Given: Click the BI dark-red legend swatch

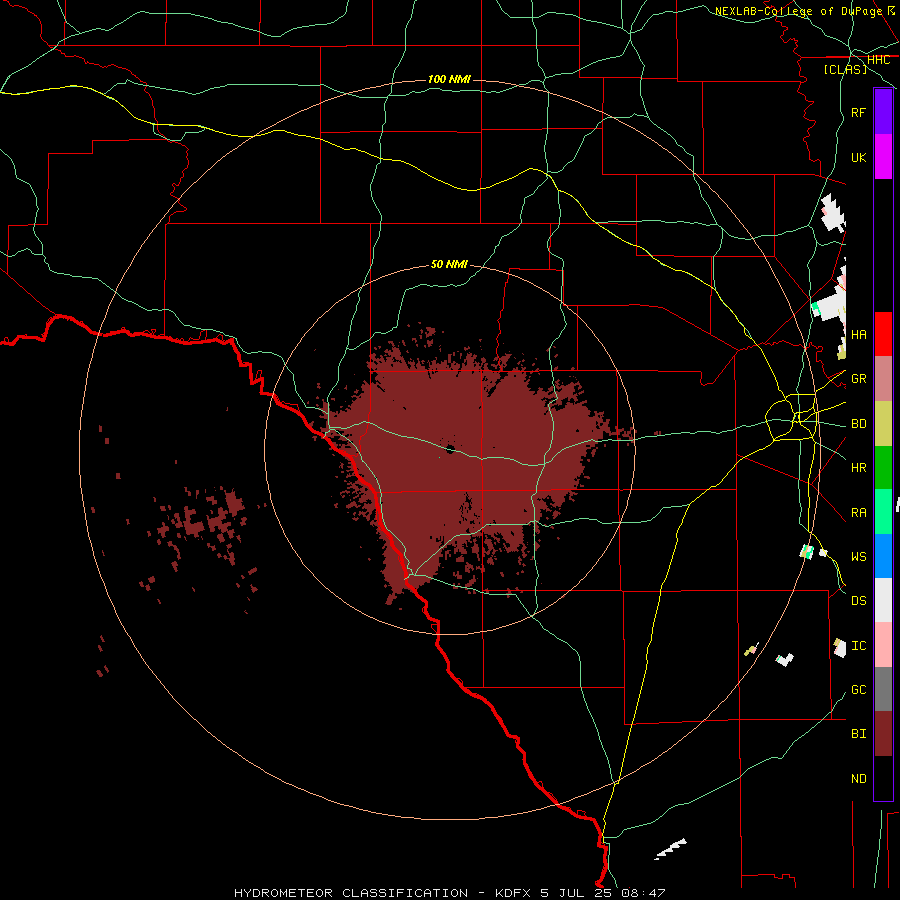Looking at the screenshot, I should [x=883, y=734].
